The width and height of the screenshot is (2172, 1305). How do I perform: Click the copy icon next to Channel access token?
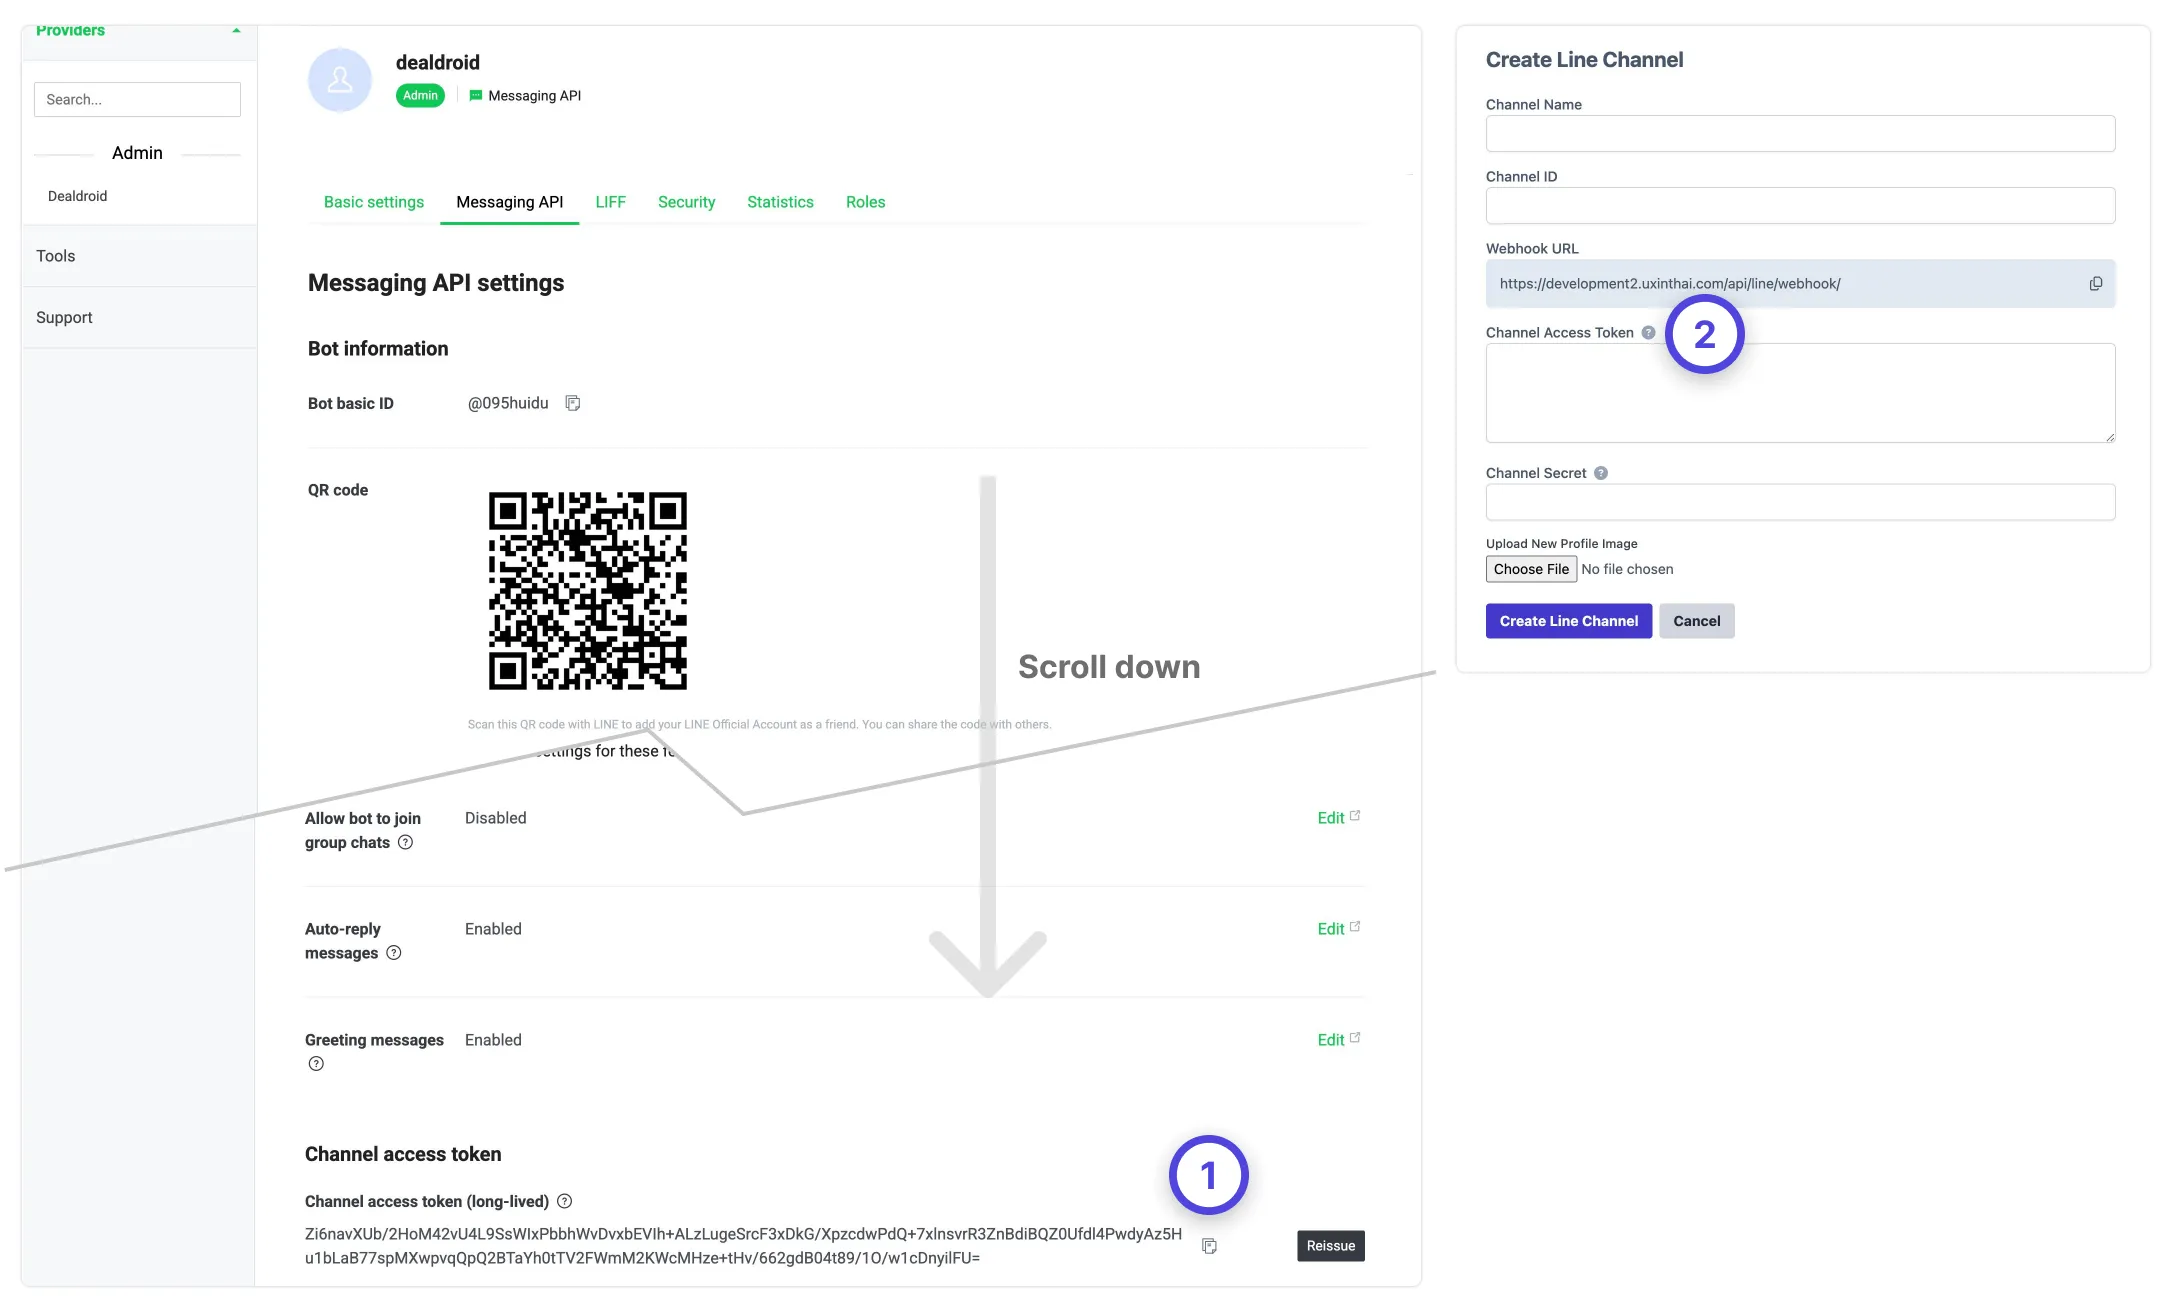pyautogui.click(x=1209, y=1244)
